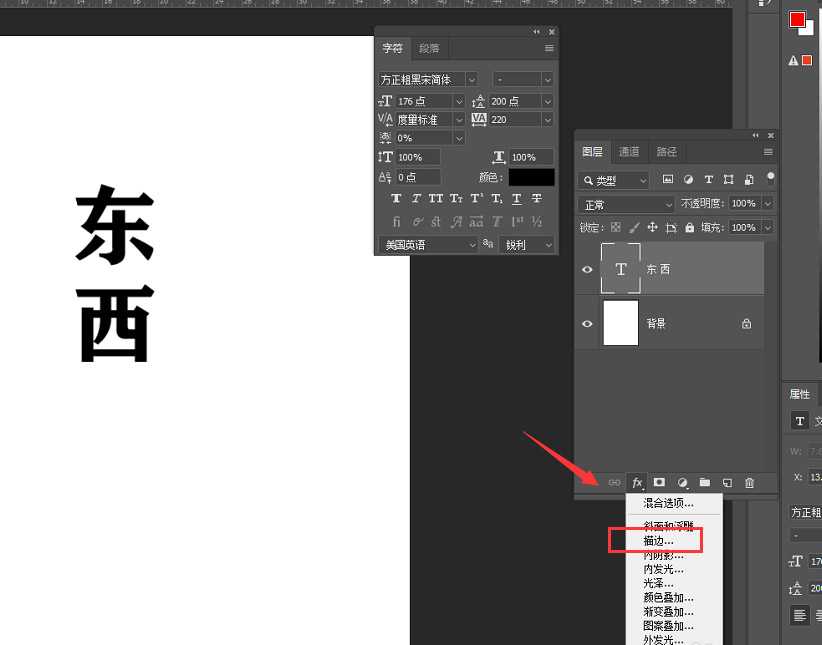Click the Delete layer trash icon
Image resolution: width=822 pixels, height=645 pixels.
click(x=750, y=483)
